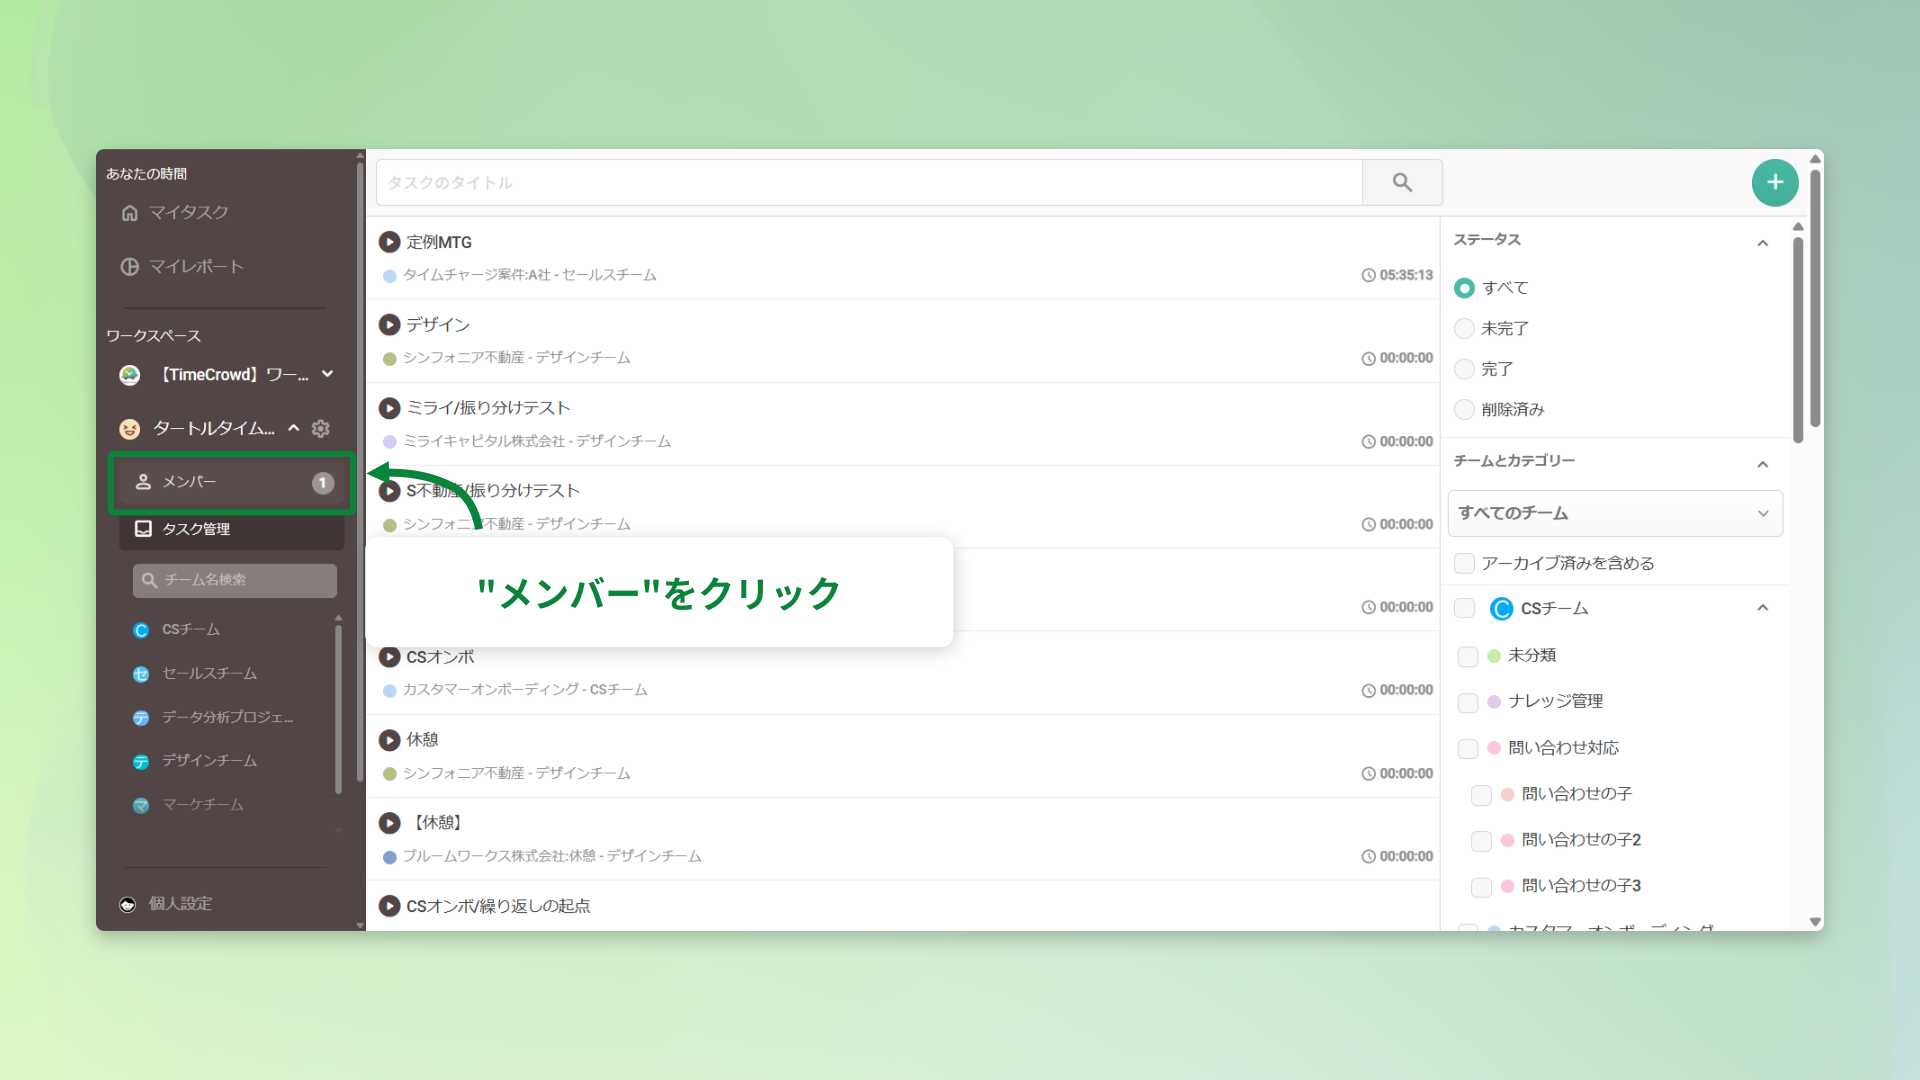Expand the TimeCrowd workspace dropdown
Screen dimensions: 1920x1080
coord(327,374)
